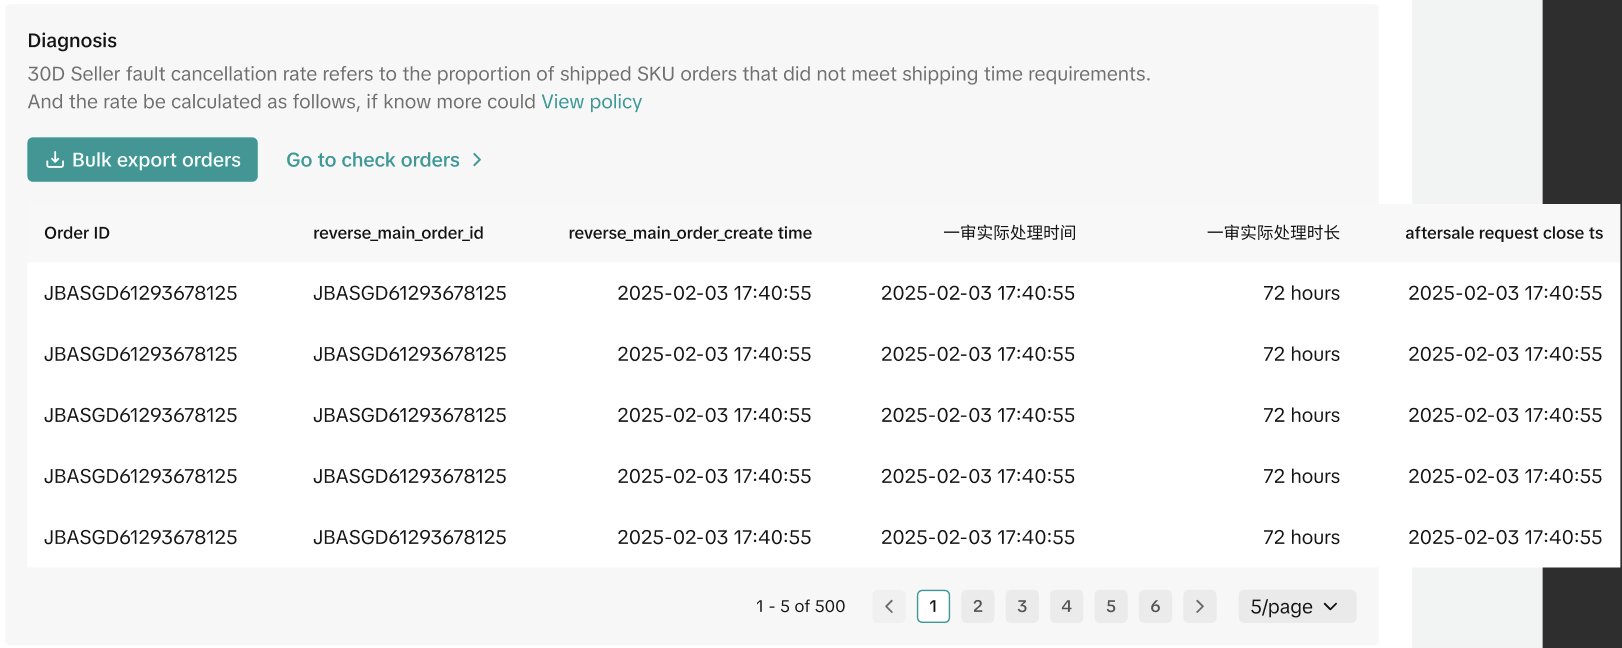Jump to page 4

click(1066, 606)
